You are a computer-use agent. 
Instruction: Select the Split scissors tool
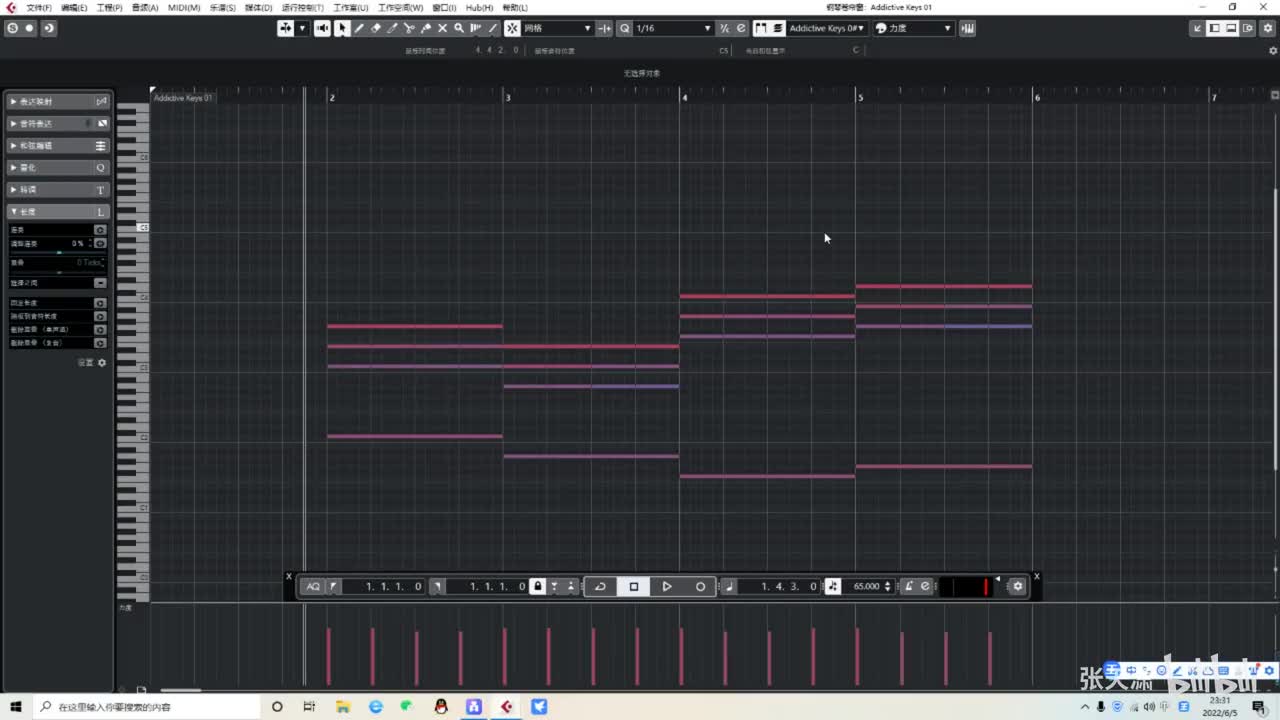pos(409,28)
